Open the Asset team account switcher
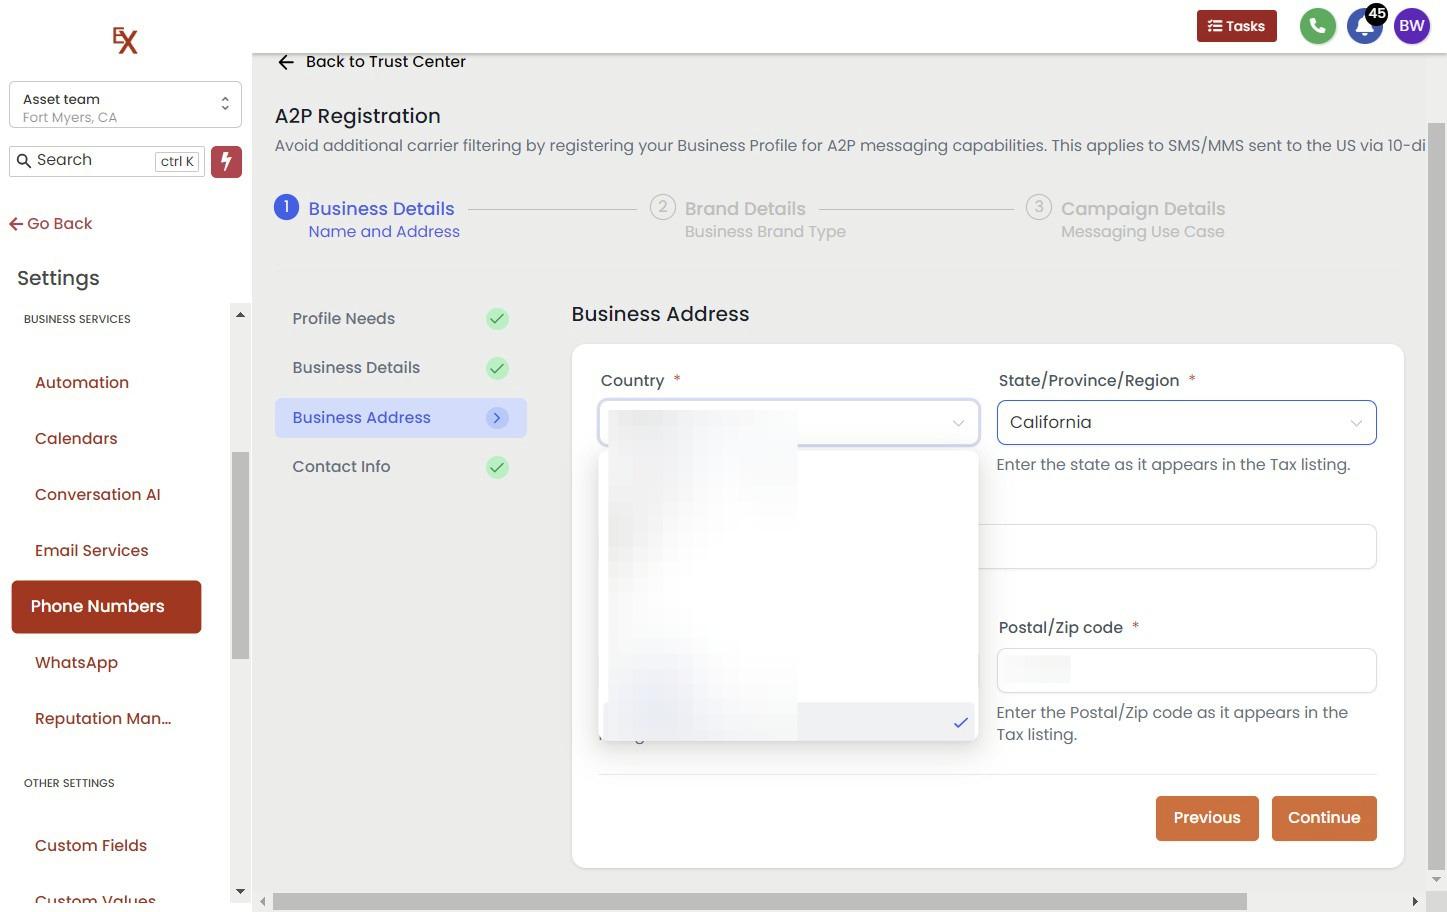1447x912 pixels. click(125, 105)
